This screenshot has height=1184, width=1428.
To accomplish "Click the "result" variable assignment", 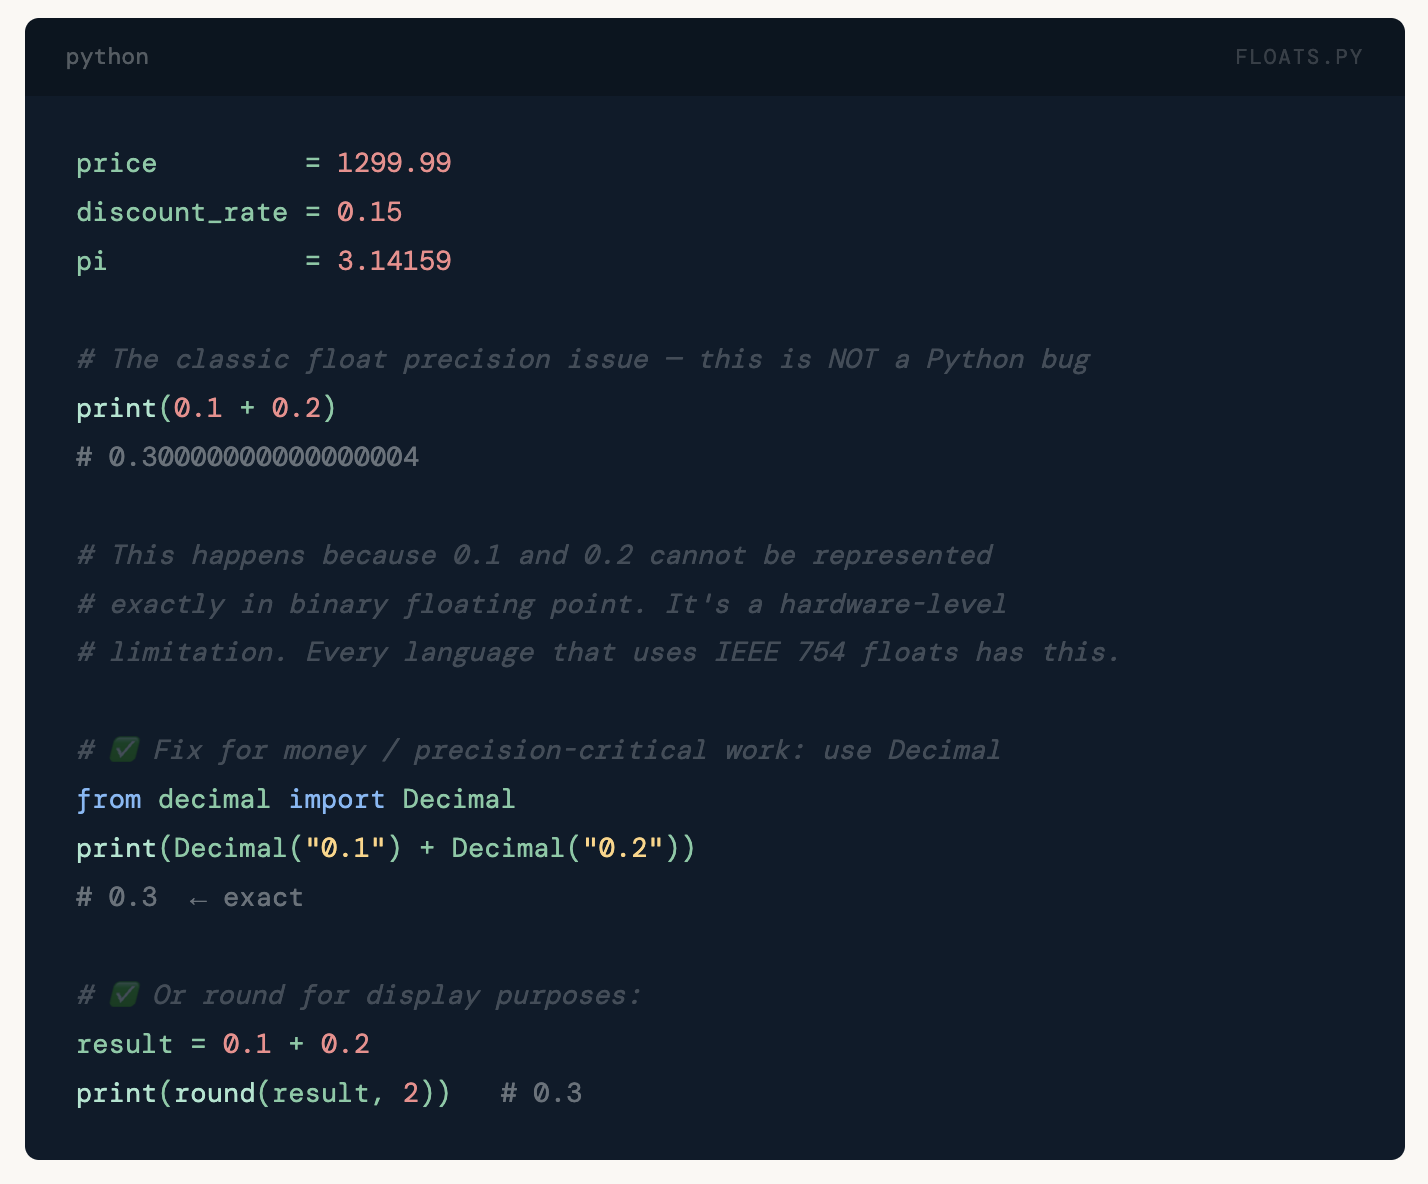I will click(125, 1044).
